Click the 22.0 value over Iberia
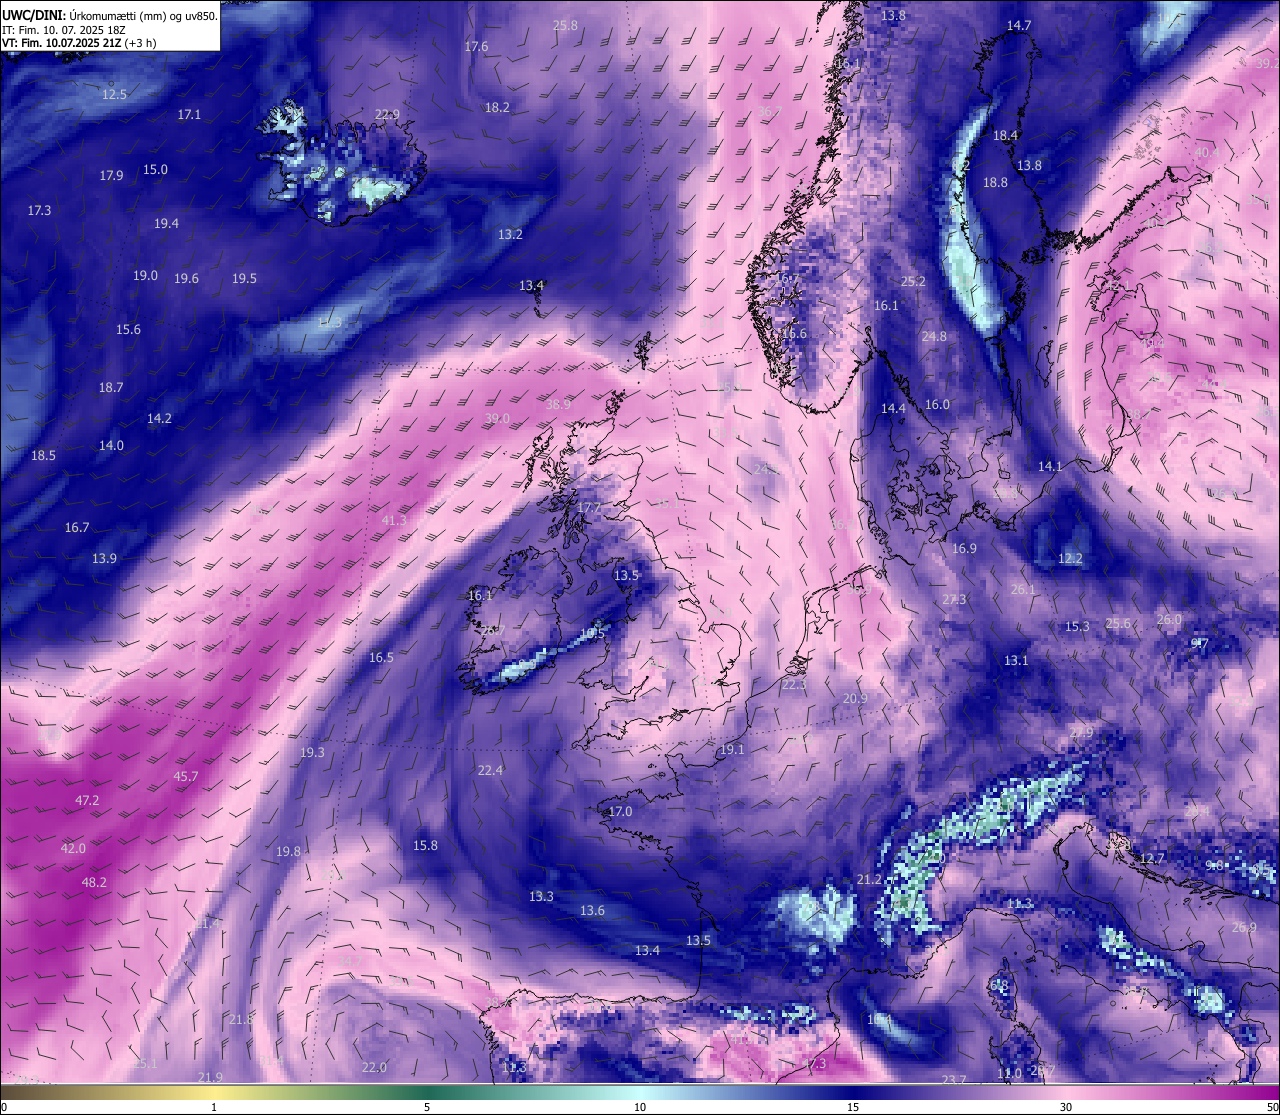Screen dimensions: 1280x1115 pos(374,1067)
